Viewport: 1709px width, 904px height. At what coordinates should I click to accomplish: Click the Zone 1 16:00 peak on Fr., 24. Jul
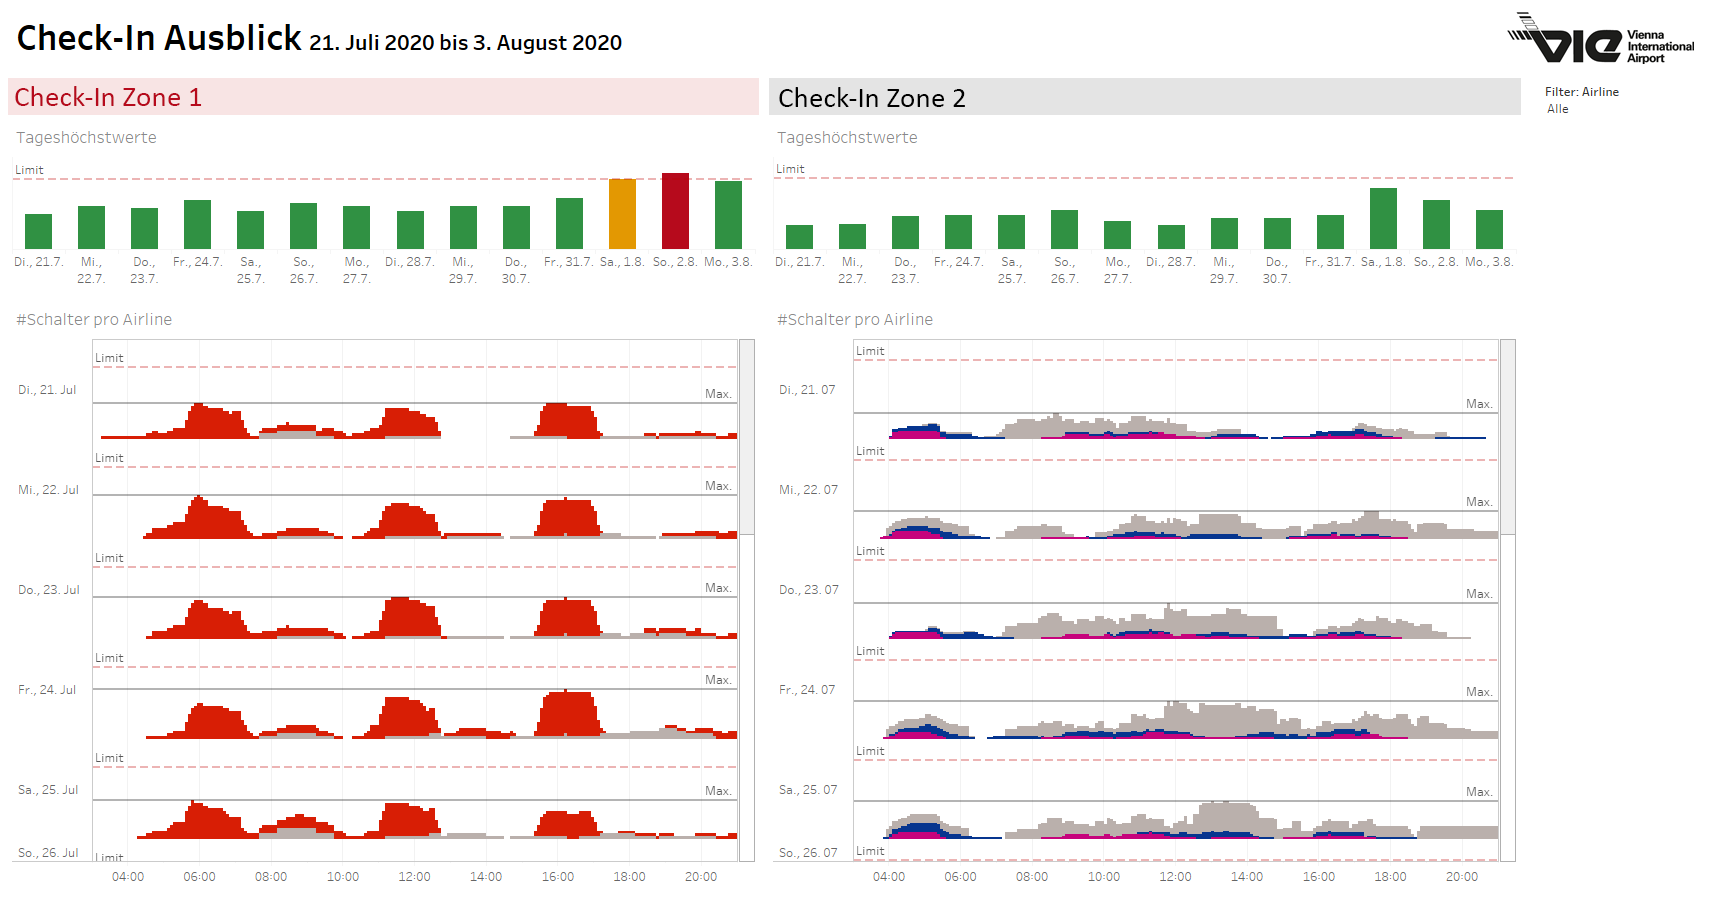[x=568, y=714]
